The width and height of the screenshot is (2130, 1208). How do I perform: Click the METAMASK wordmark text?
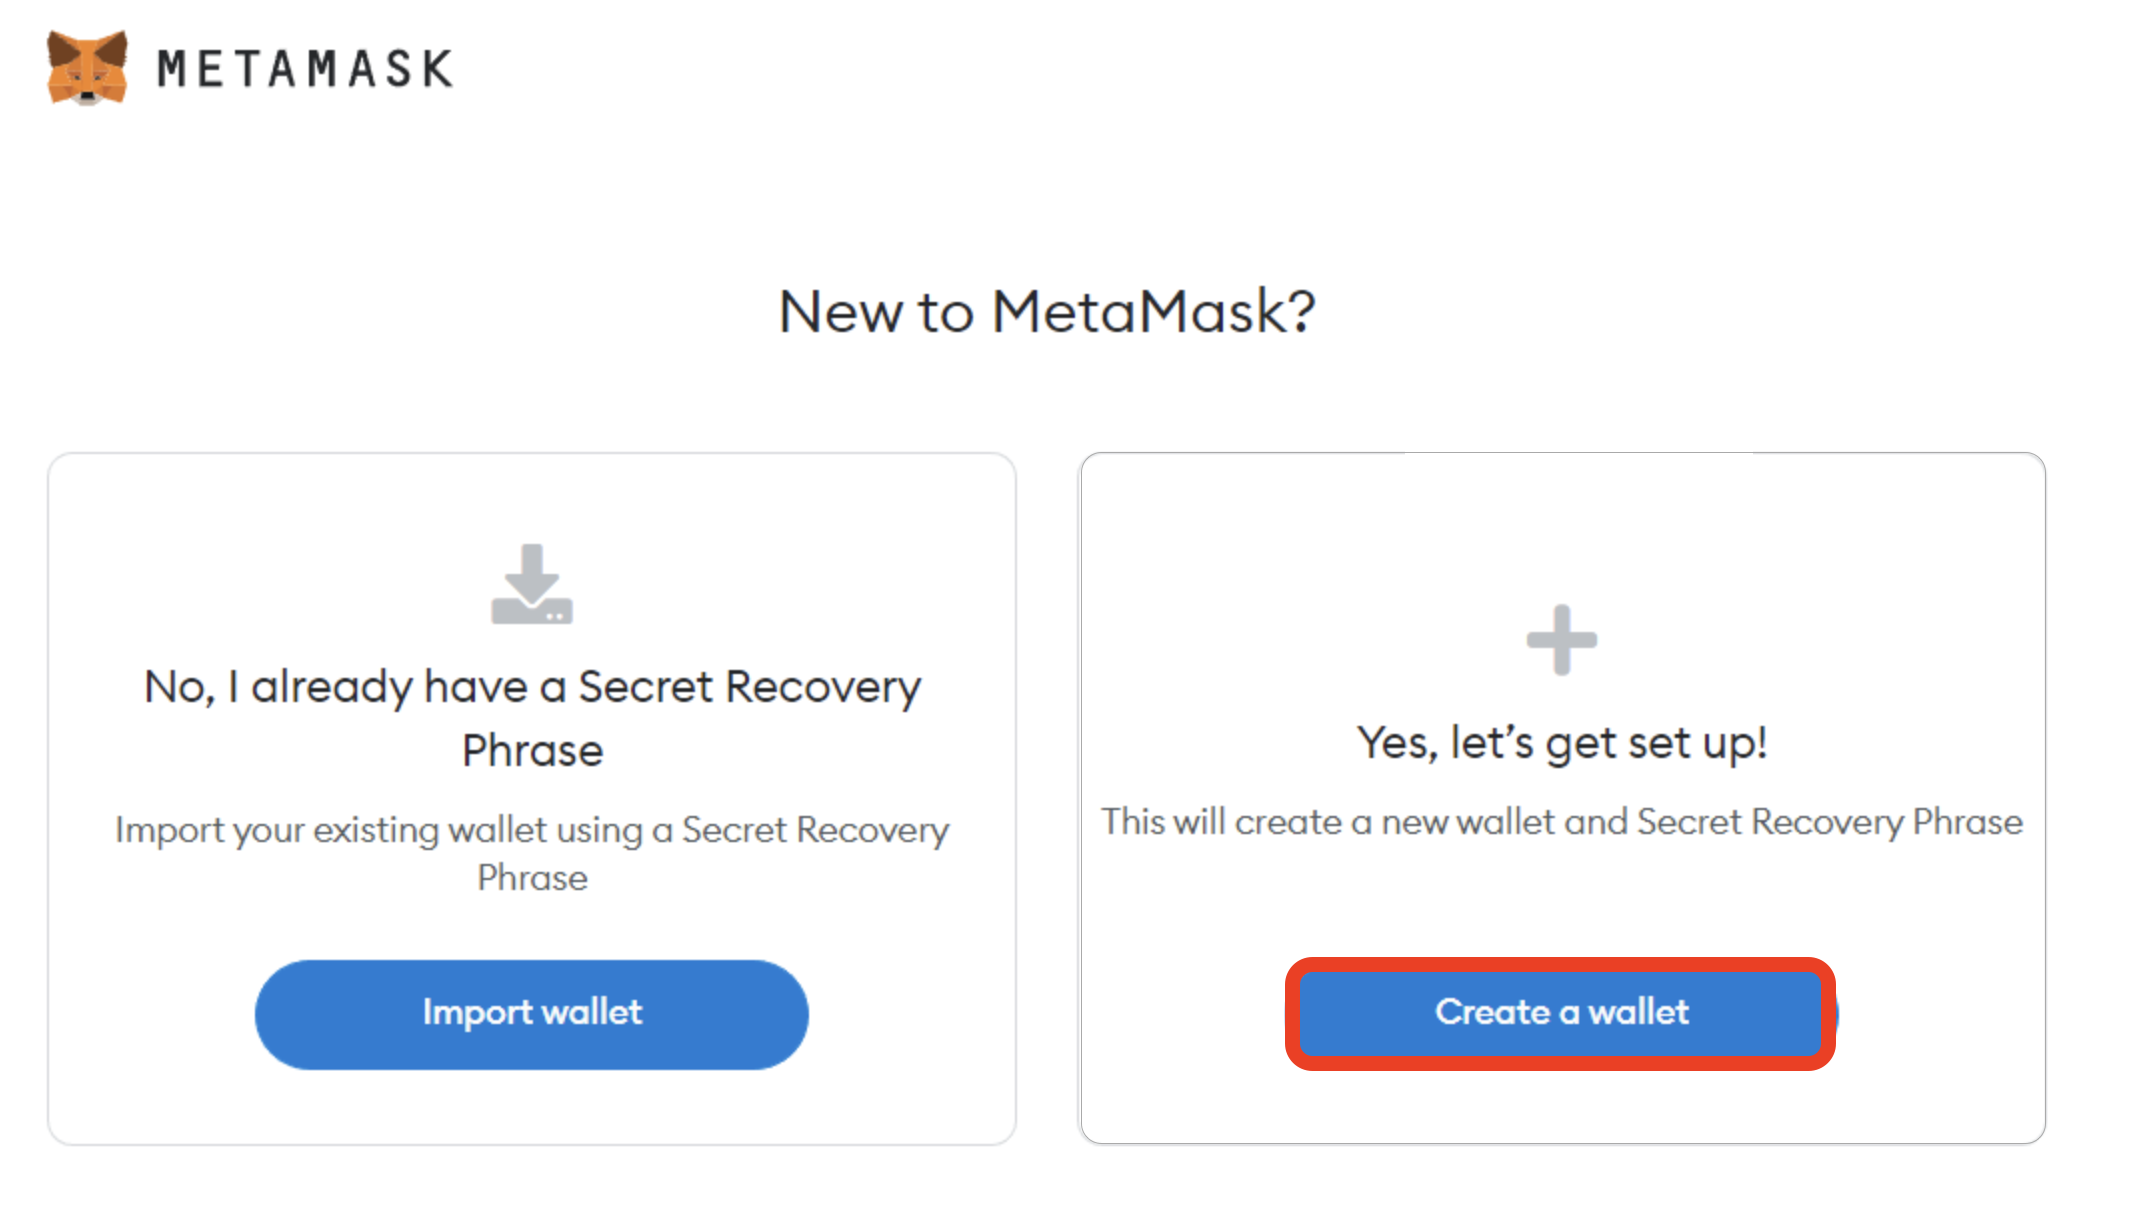tap(305, 69)
